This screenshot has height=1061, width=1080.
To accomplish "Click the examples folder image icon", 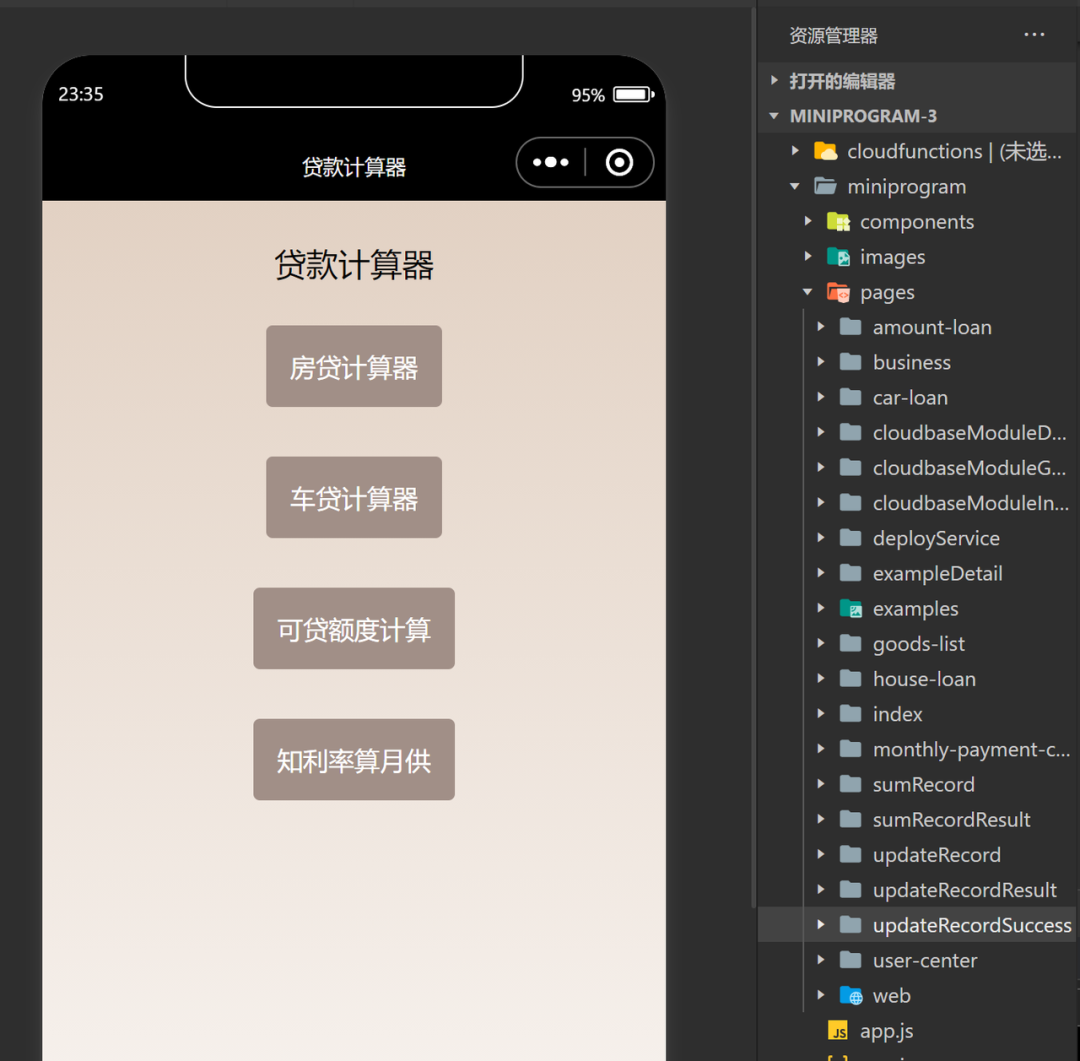I will pos(851,608).
